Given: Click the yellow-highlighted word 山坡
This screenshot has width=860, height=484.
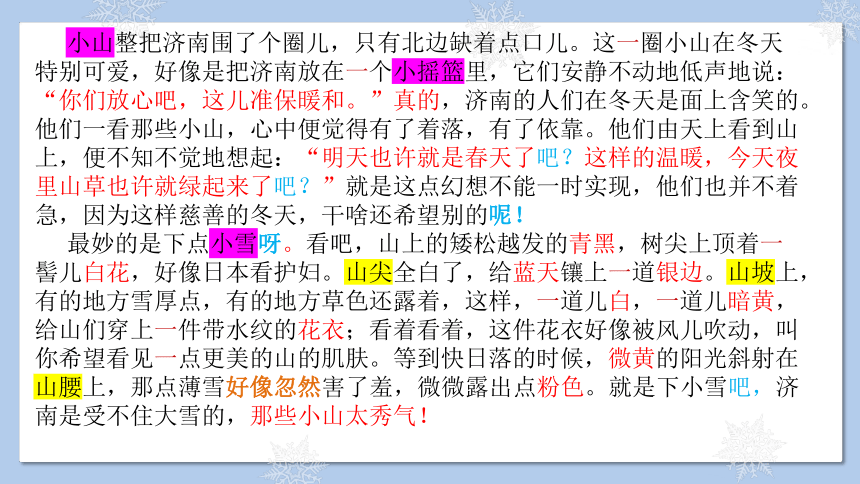Looking at the screenshot, I should pos(750,272).
